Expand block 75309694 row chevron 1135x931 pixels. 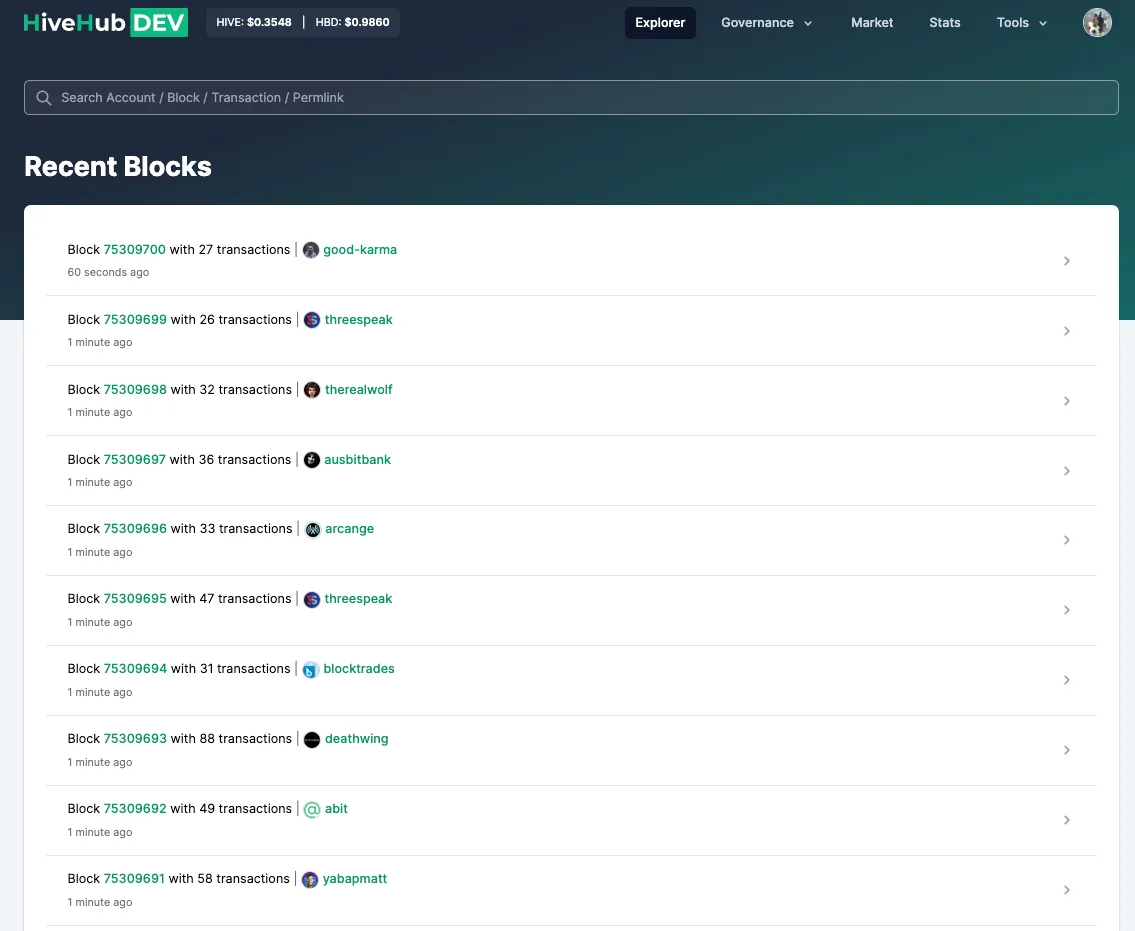pyautogui.click(x=1066, y=680)
